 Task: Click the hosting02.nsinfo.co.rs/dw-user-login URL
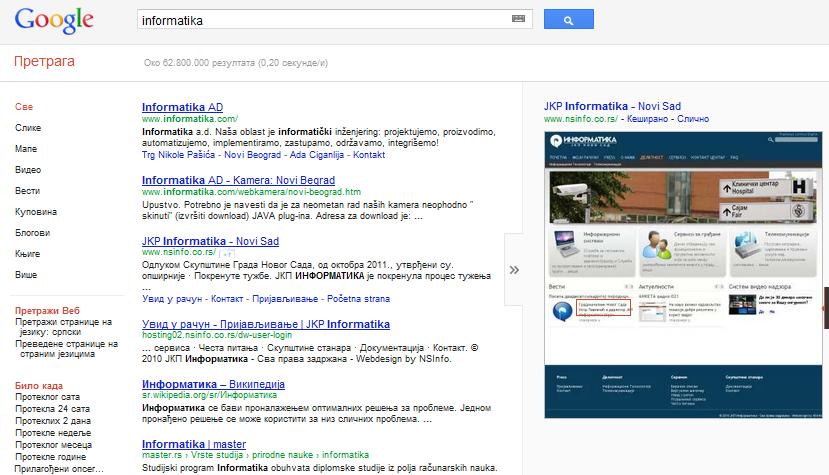tap(217, 335)
